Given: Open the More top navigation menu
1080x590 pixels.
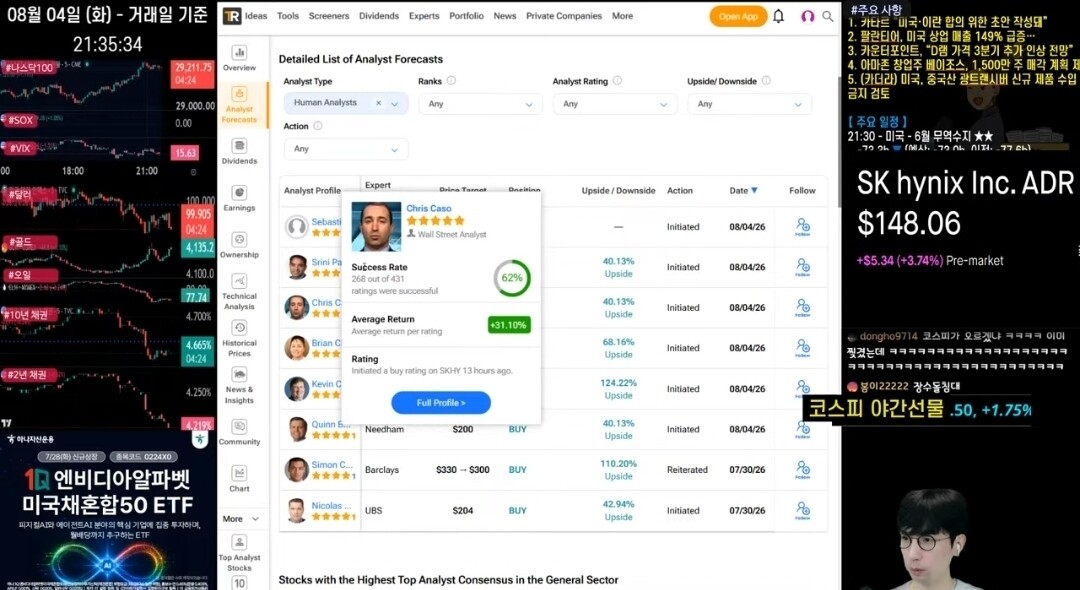Looking at the screenshot, I should pyautogui.click(x=622, y=16).
